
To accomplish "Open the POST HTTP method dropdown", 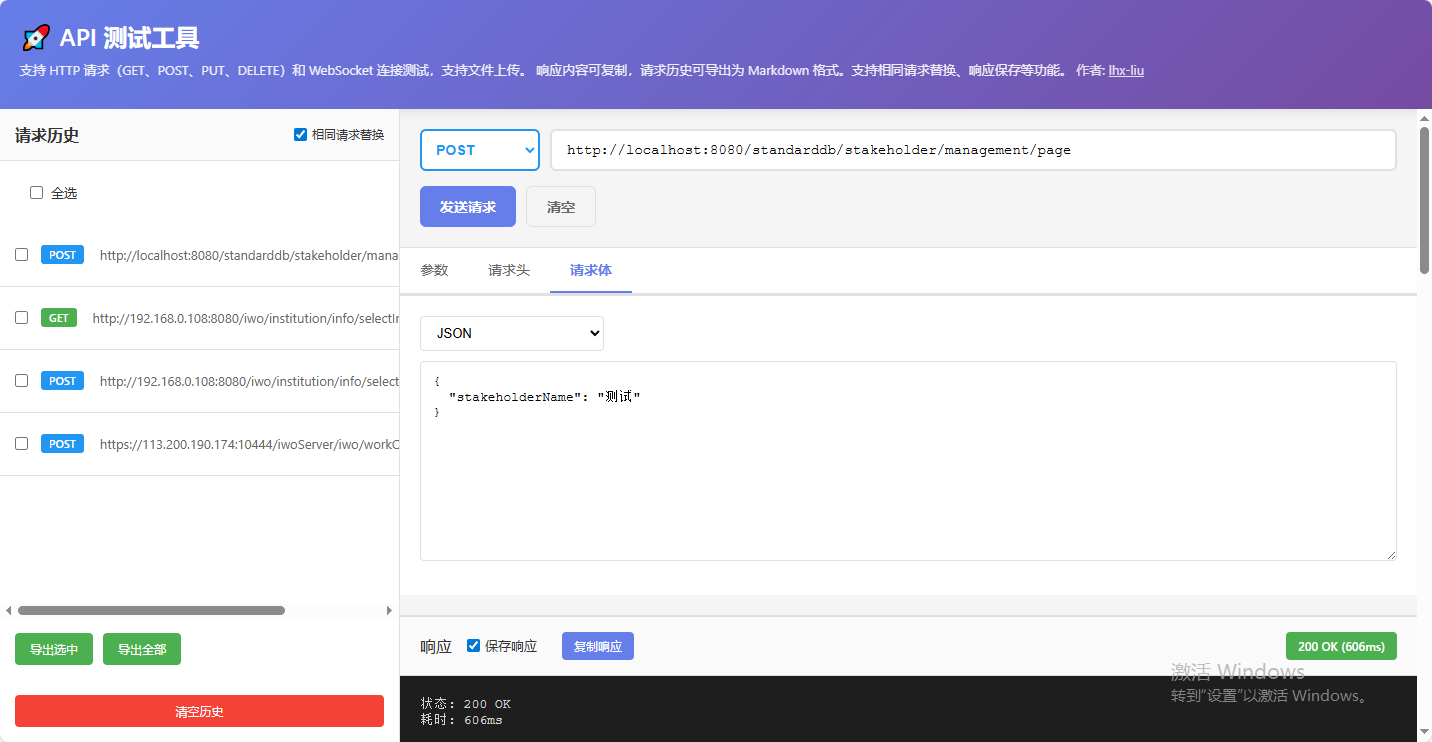I will [x=479, y=149].
